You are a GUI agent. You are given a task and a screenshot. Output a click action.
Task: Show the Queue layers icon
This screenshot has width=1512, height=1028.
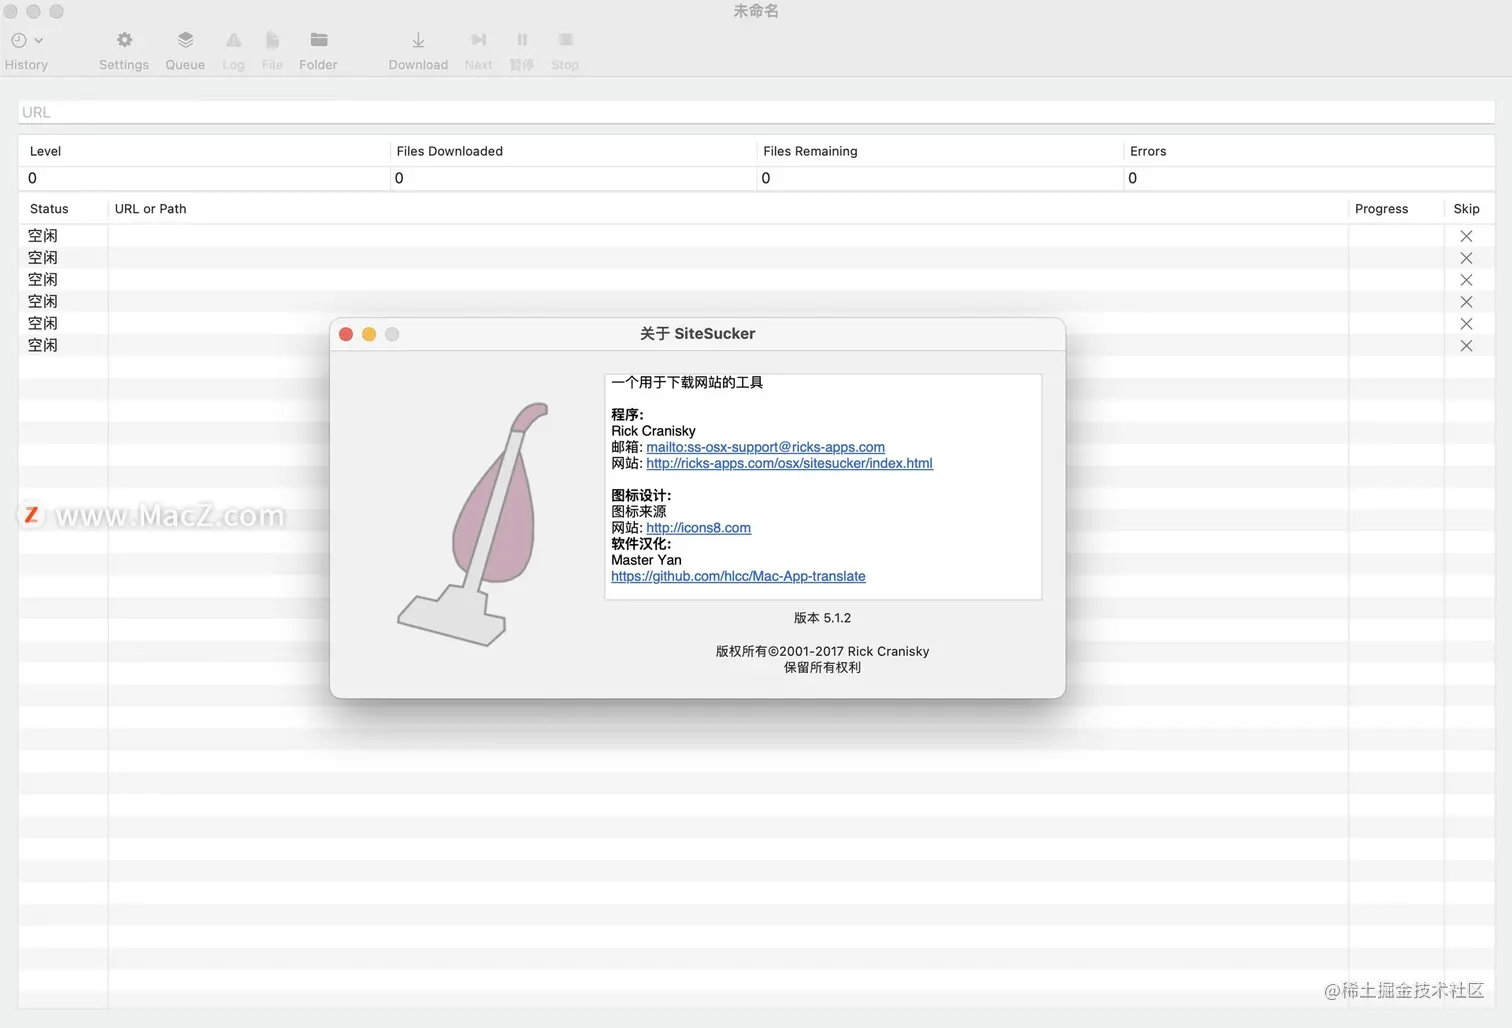pos(185,40)
